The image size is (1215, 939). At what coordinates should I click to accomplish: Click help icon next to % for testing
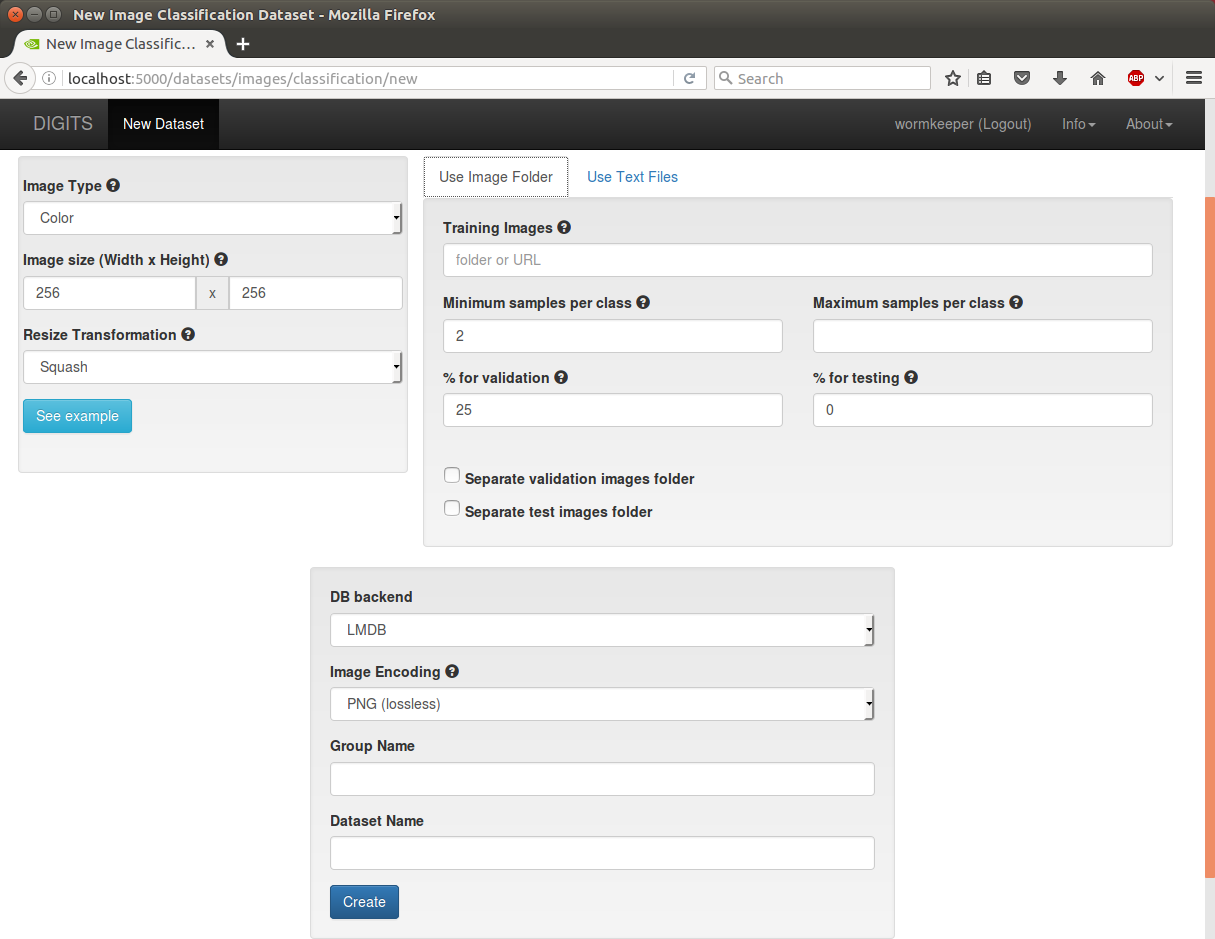point(911,377)
